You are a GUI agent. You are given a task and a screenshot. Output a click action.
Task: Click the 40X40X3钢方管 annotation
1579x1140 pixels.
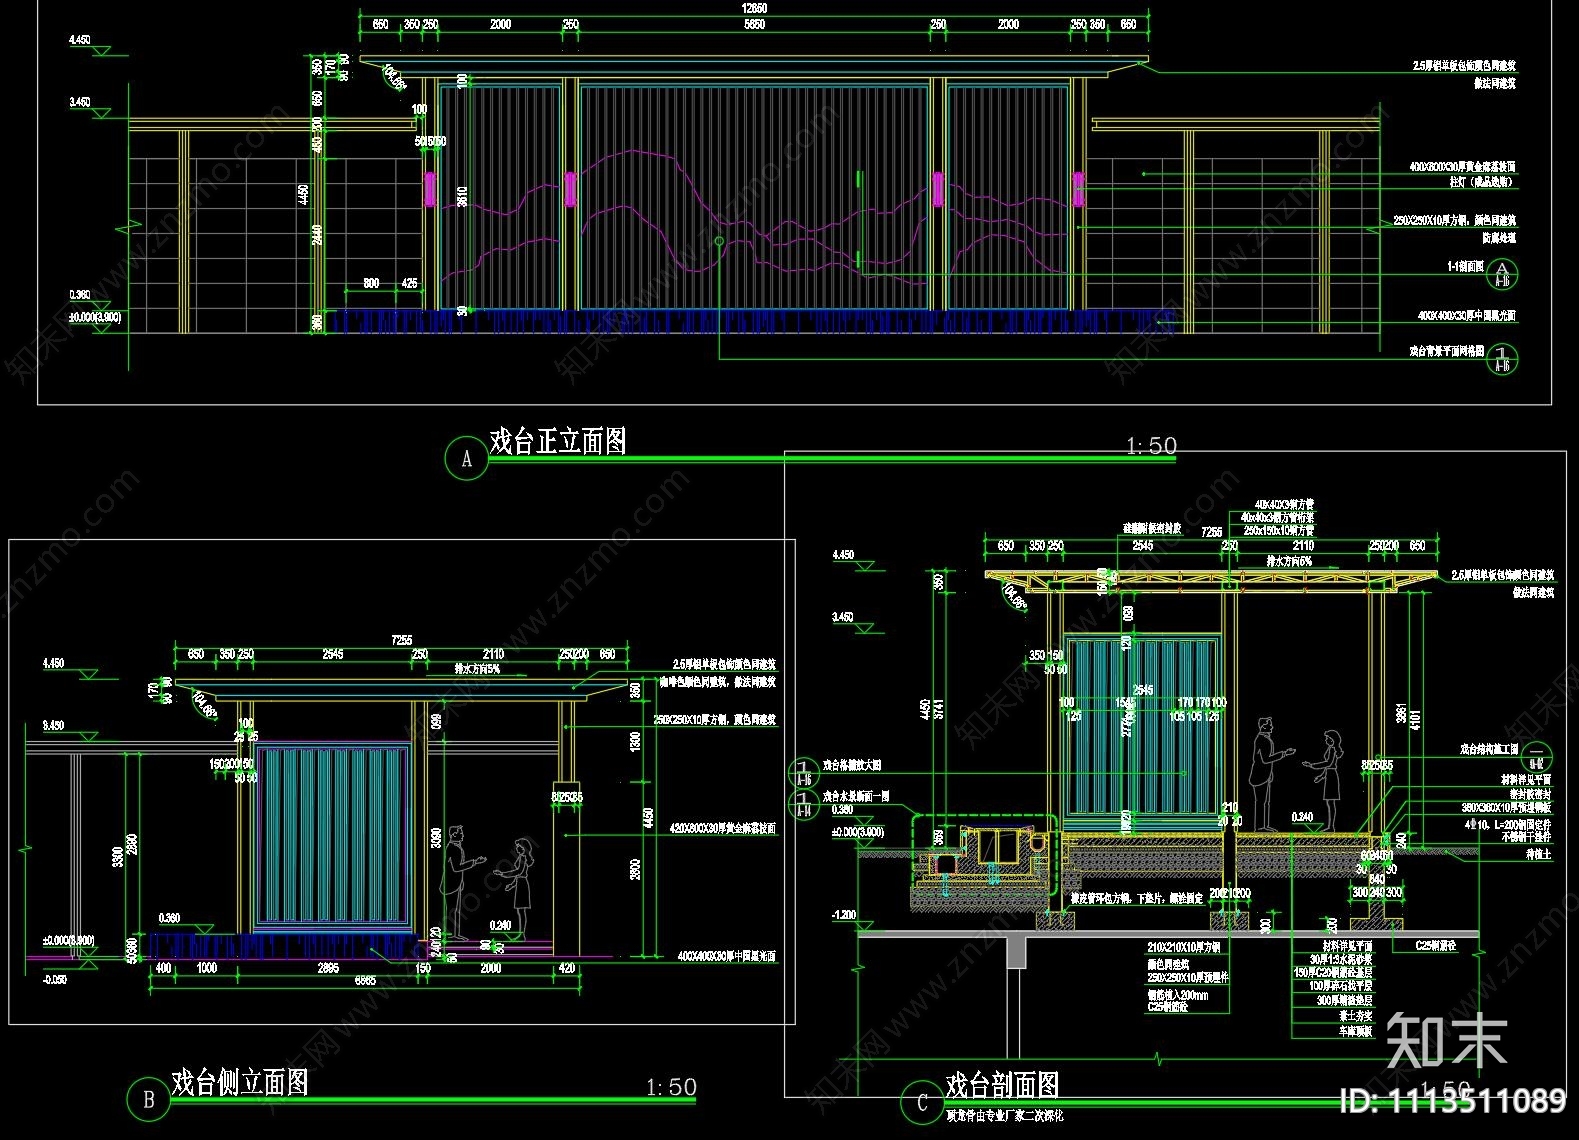pyautogui.click(x=1284, y=505)
